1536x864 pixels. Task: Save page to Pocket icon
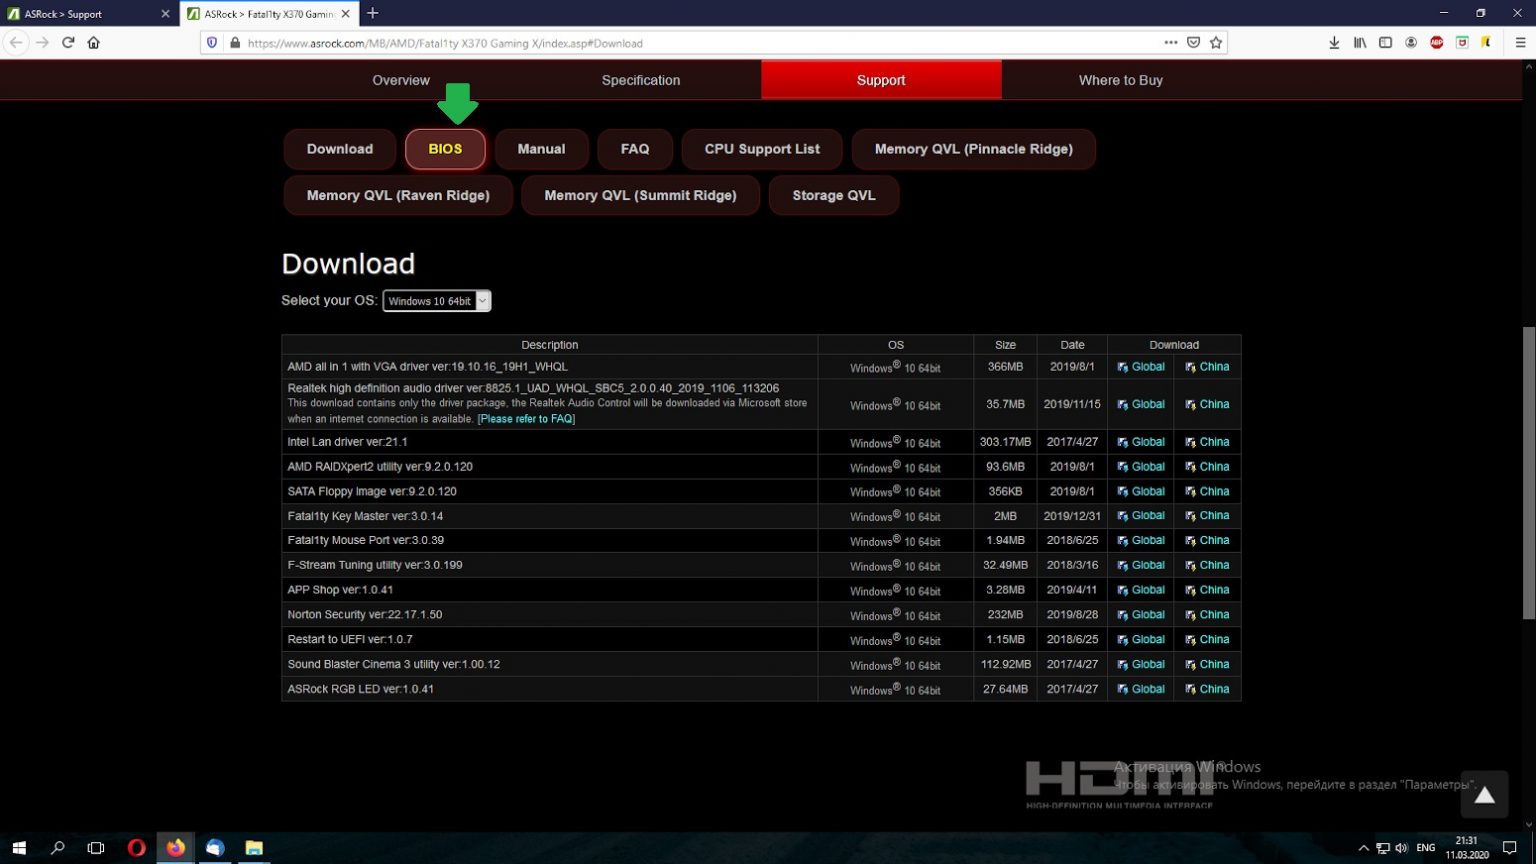click(x=1193, y=42)
